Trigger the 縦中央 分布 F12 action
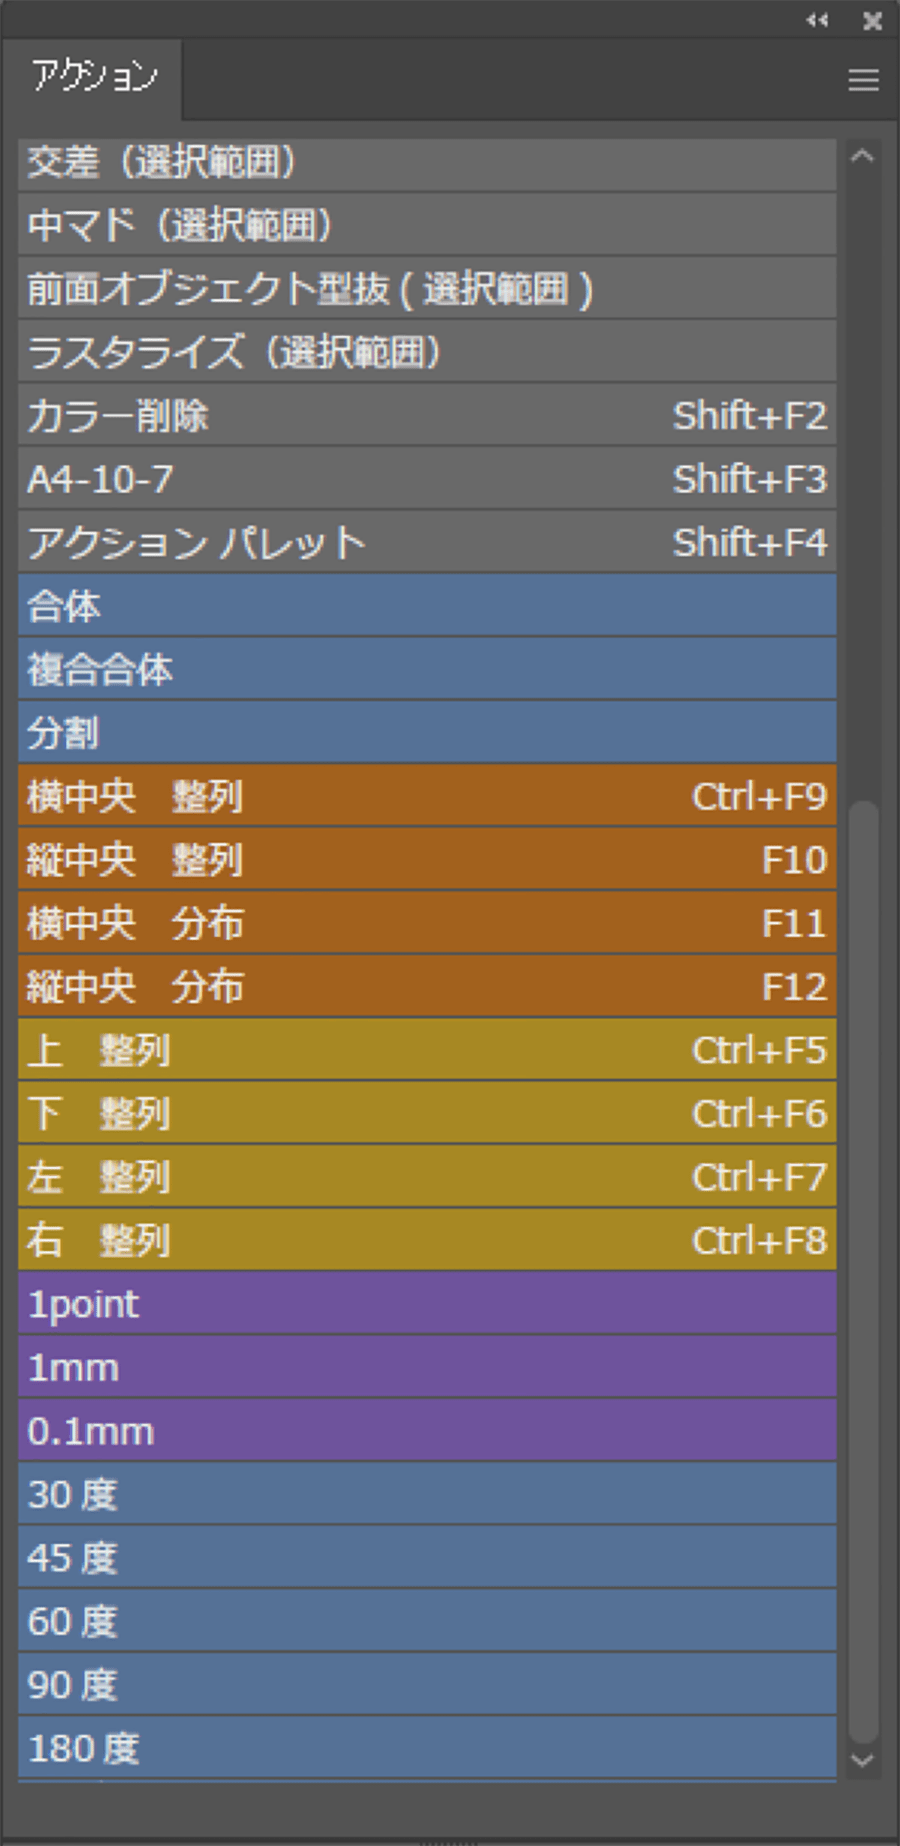 (x=427, y=987)
